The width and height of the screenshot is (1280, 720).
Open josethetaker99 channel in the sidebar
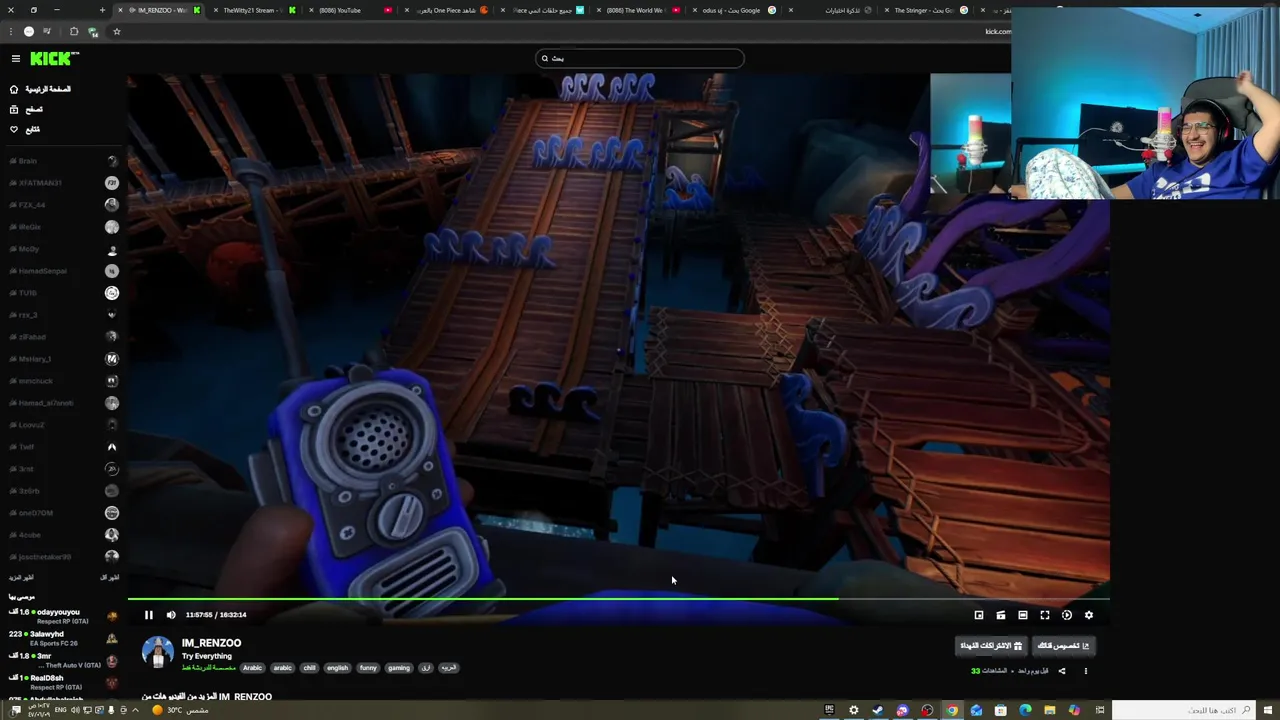63,557
